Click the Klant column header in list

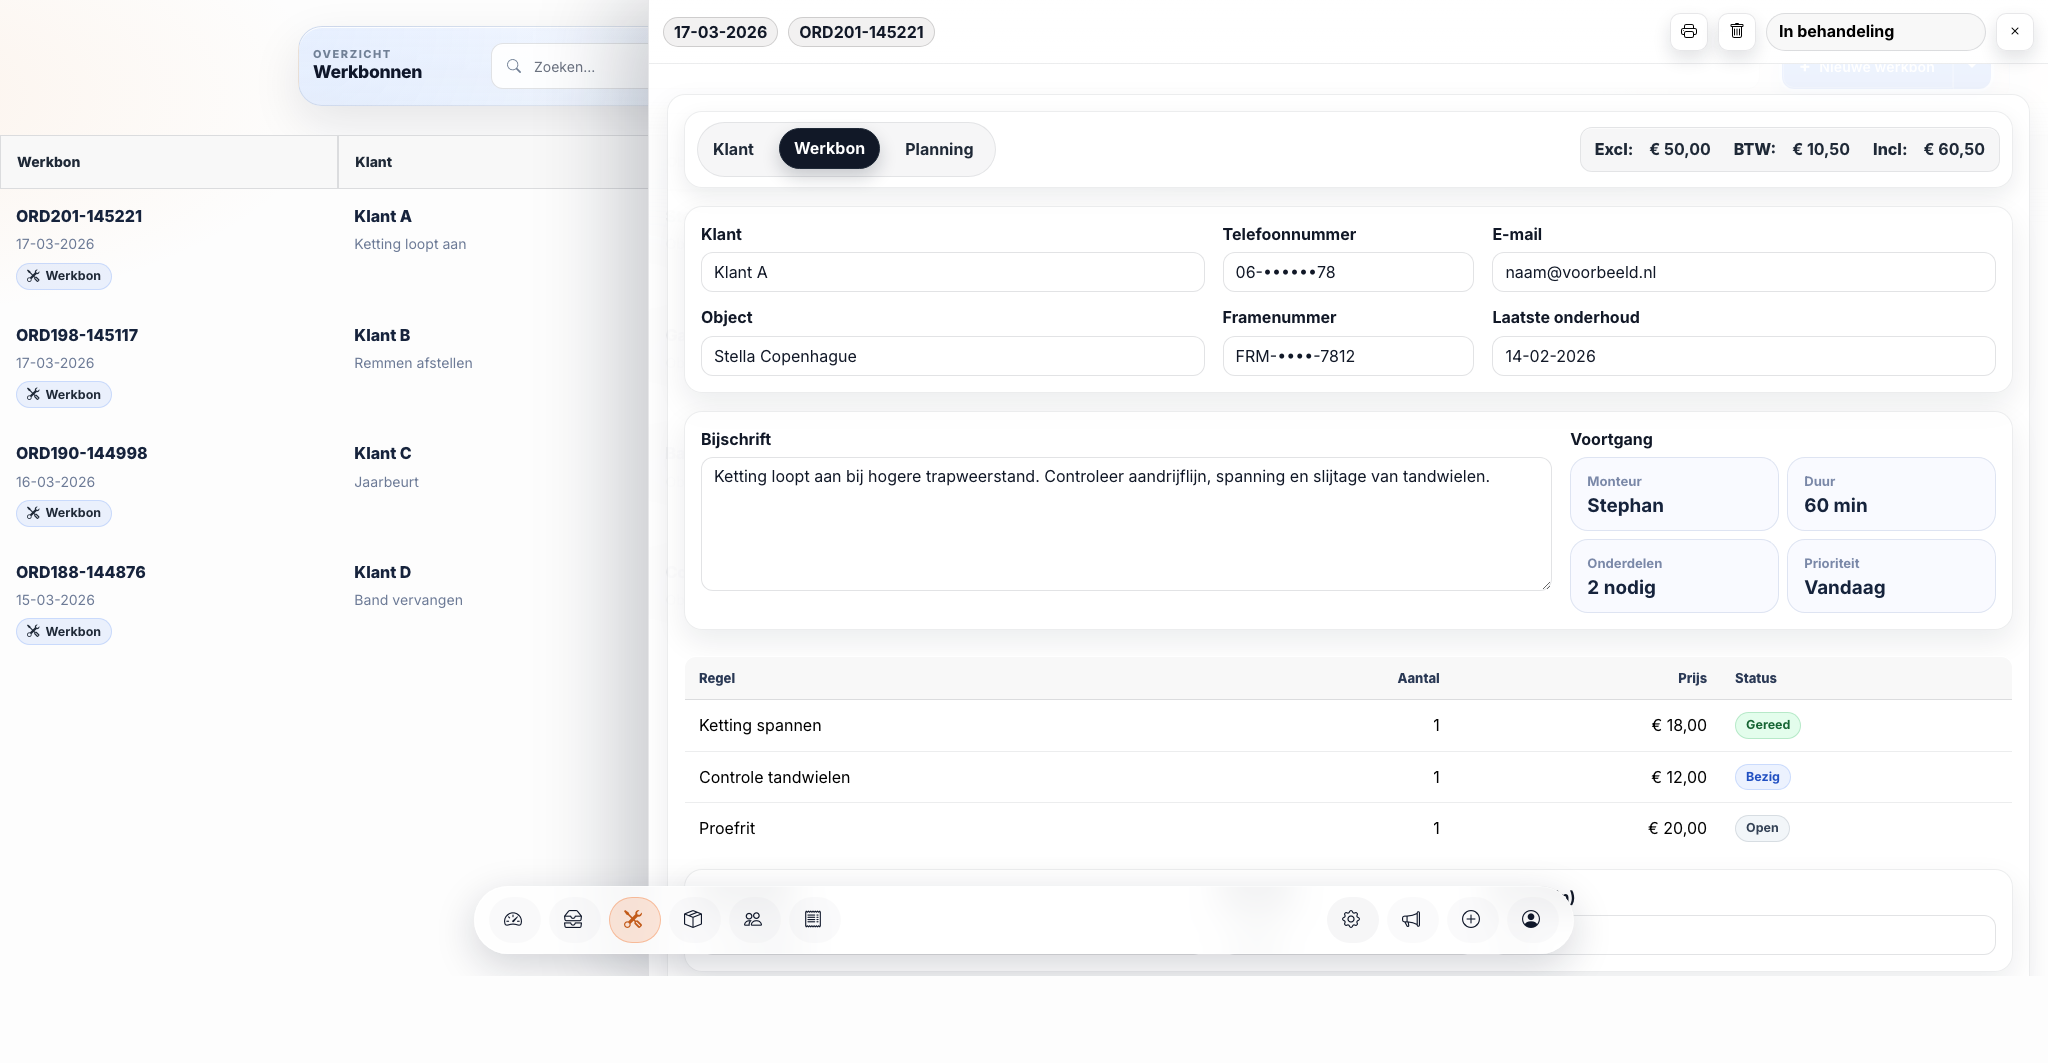(494, 162)
